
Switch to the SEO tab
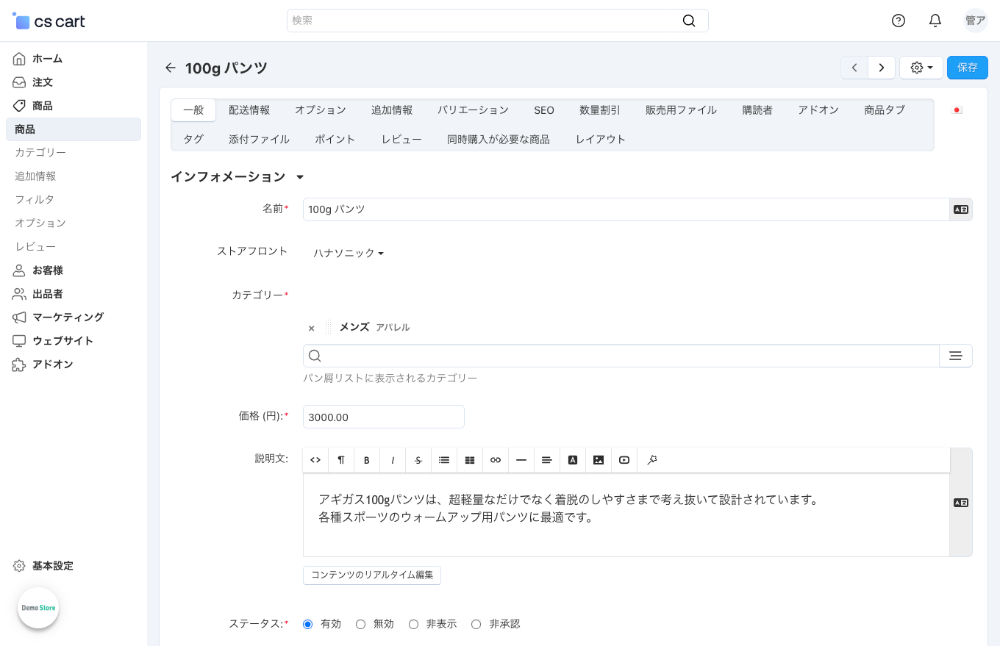[543, 110]
